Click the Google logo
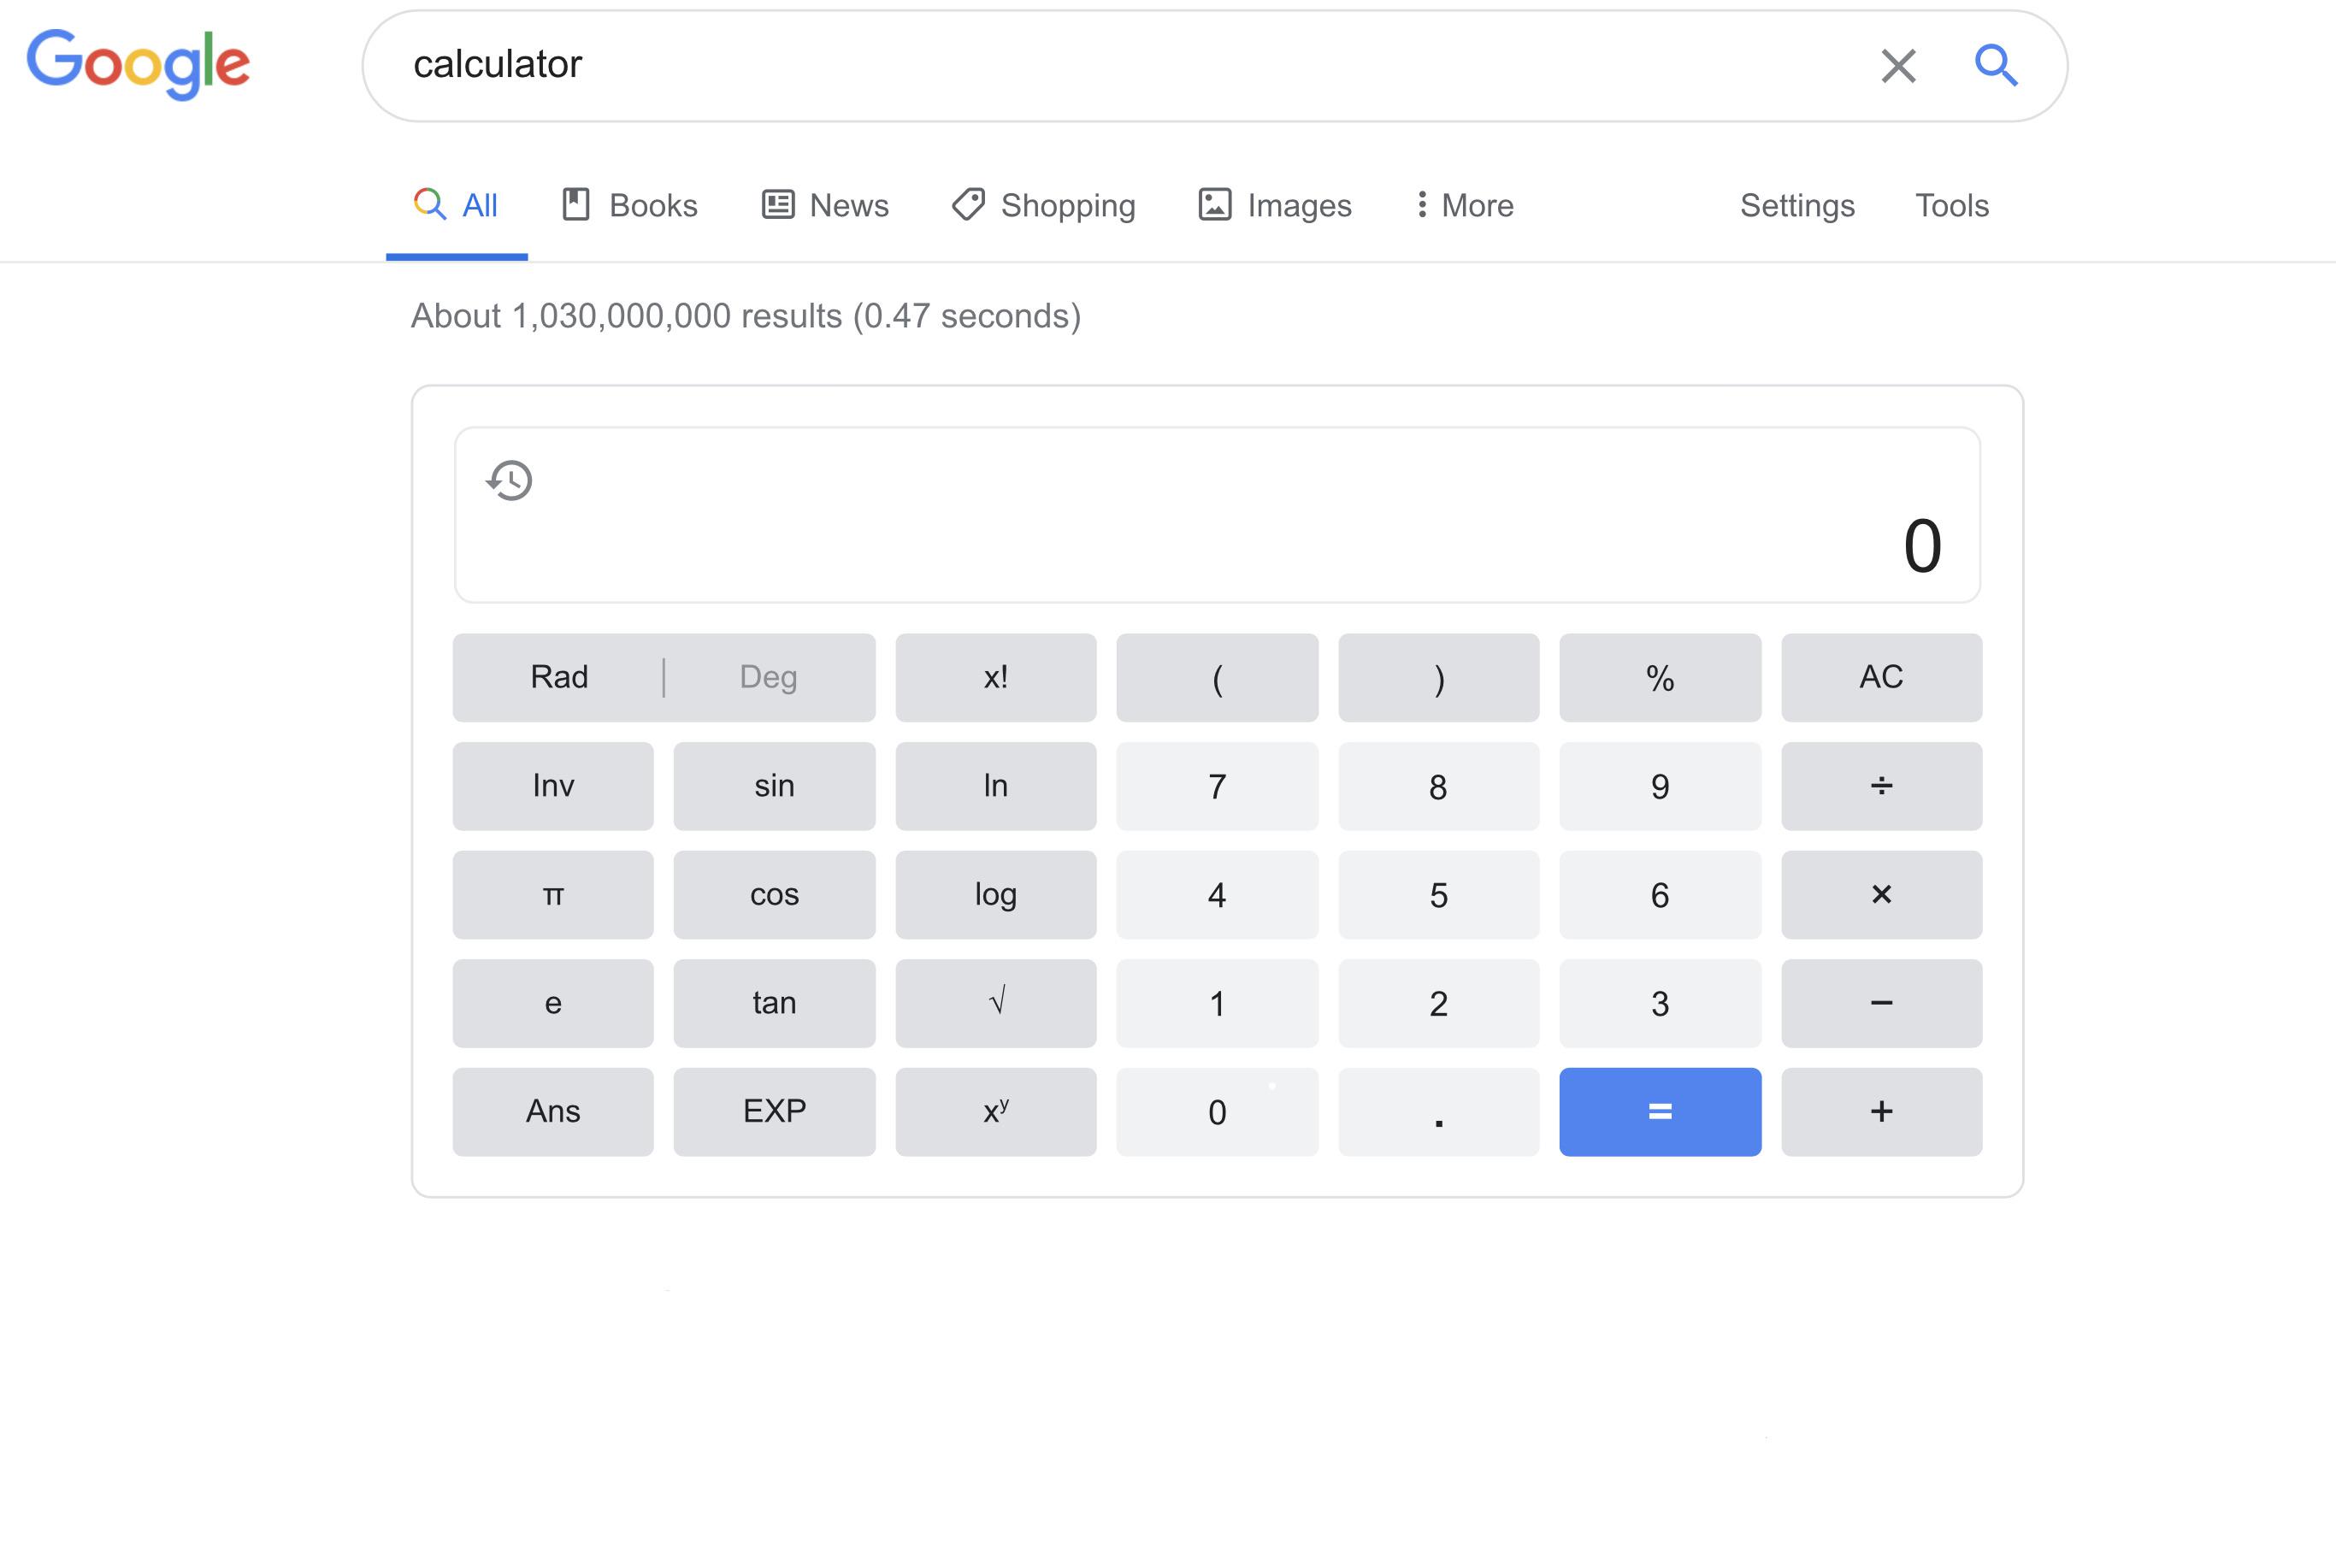This screenshot has height=1568, width=2336. pos(138,64)
